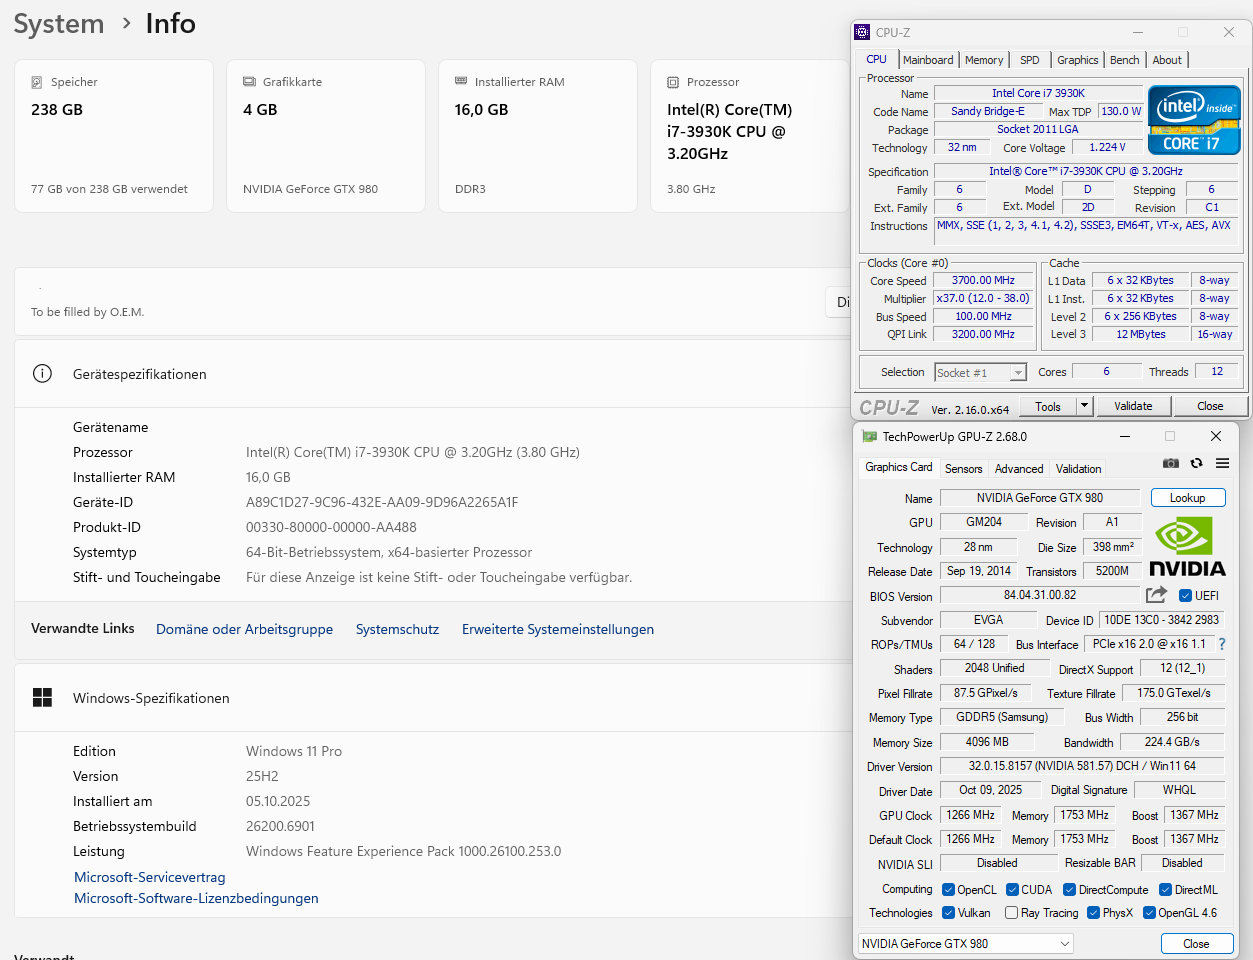Toggle DirectML checkbox
This screenshot has height=960, width=1253.
click(1165, 889)
